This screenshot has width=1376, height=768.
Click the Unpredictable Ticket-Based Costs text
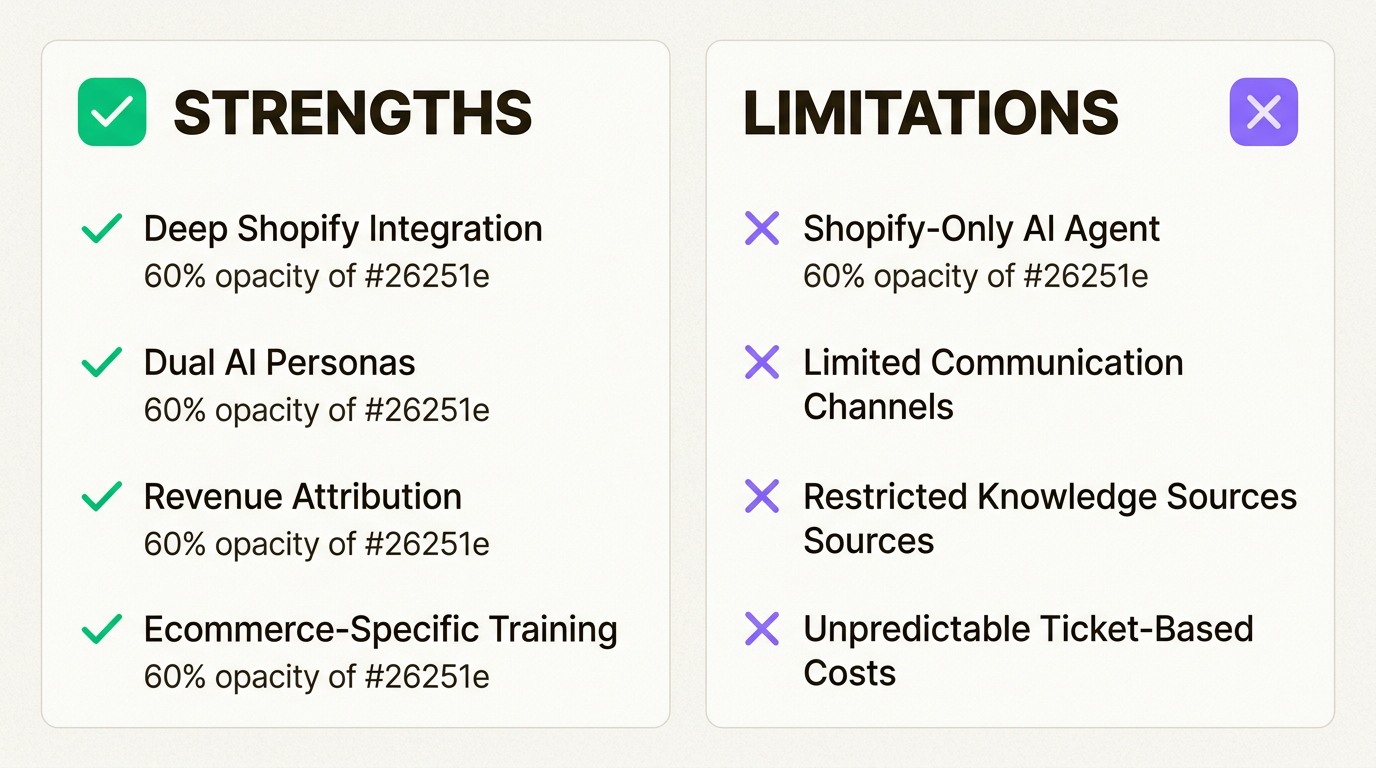[x=1027, y=650]
